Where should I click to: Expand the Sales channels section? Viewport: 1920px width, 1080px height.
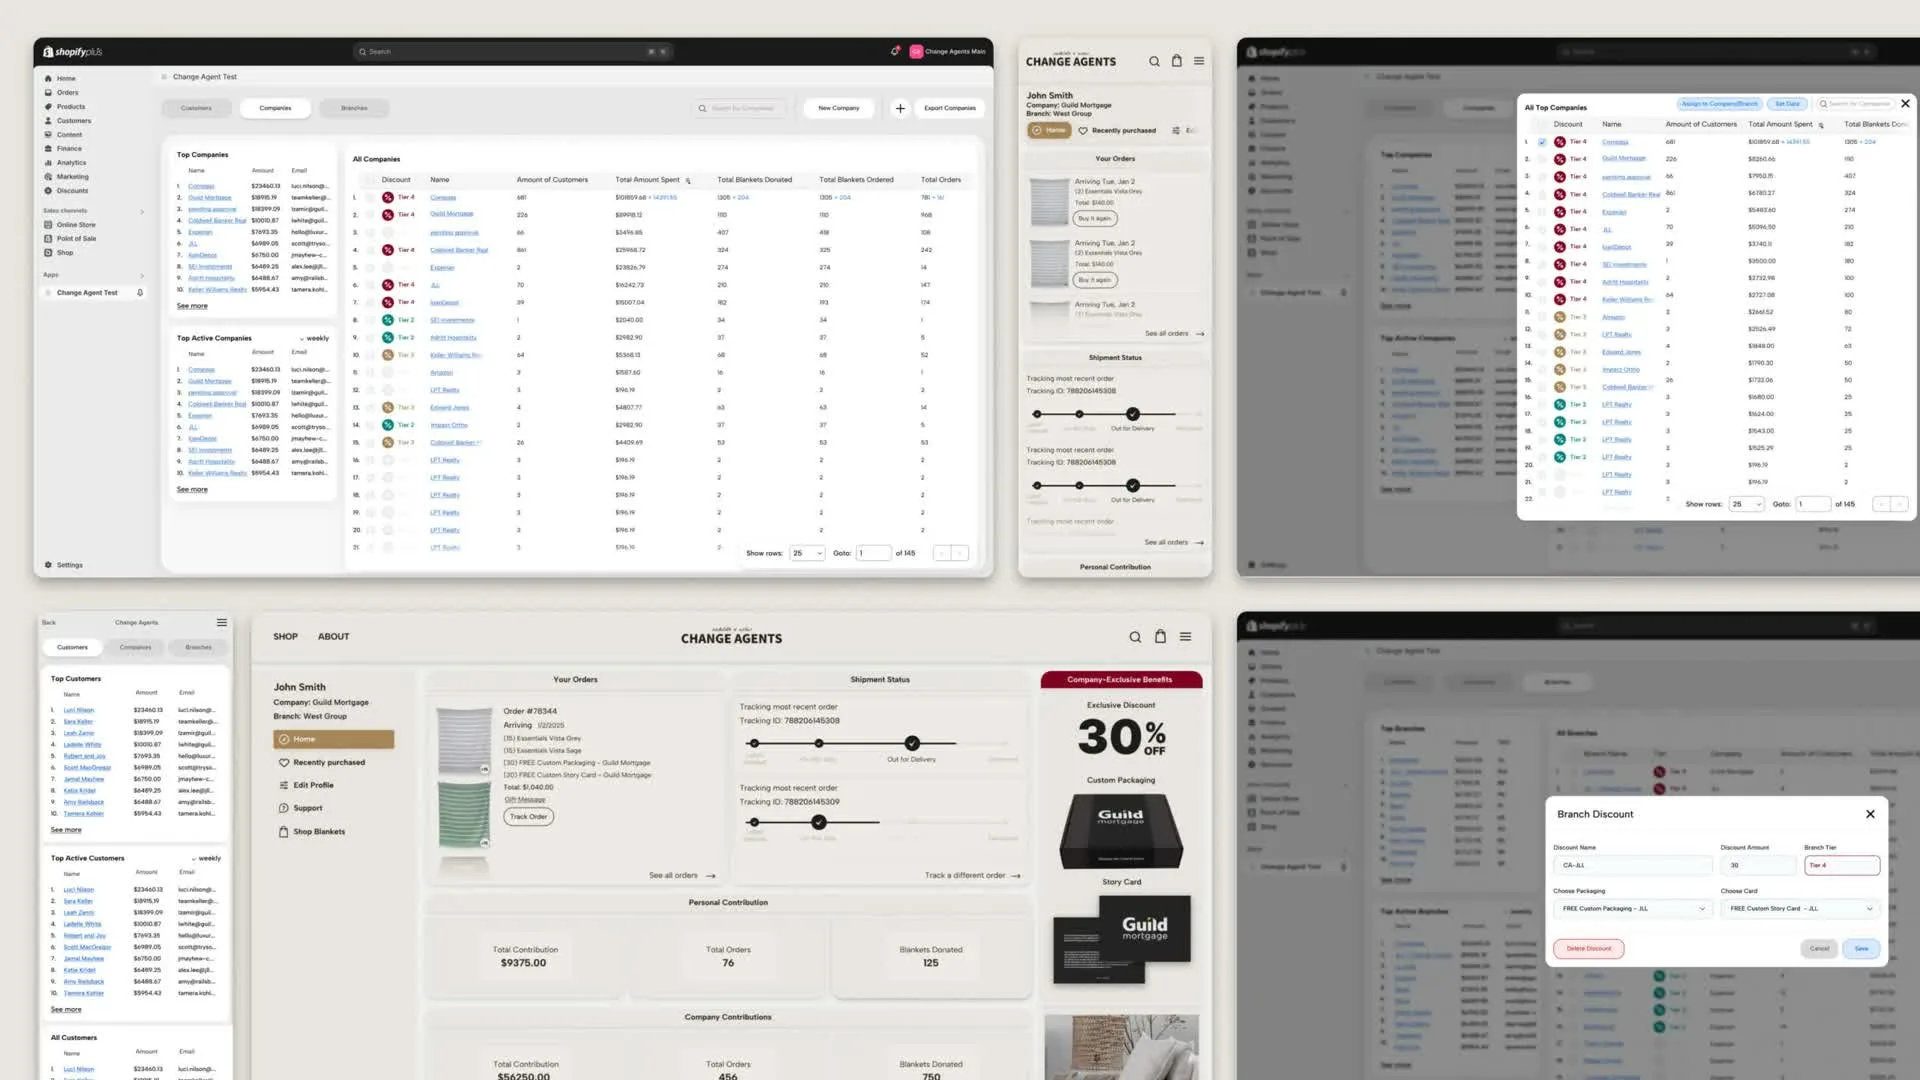click(142, 211)
